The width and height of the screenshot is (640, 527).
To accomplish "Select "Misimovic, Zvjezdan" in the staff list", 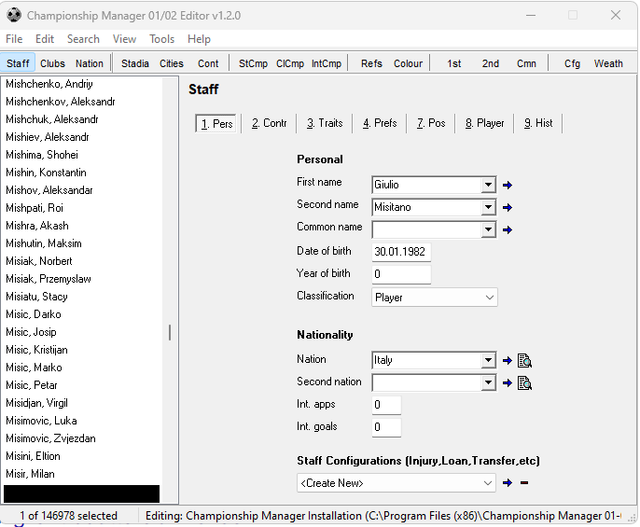I will tap(83, 439).
